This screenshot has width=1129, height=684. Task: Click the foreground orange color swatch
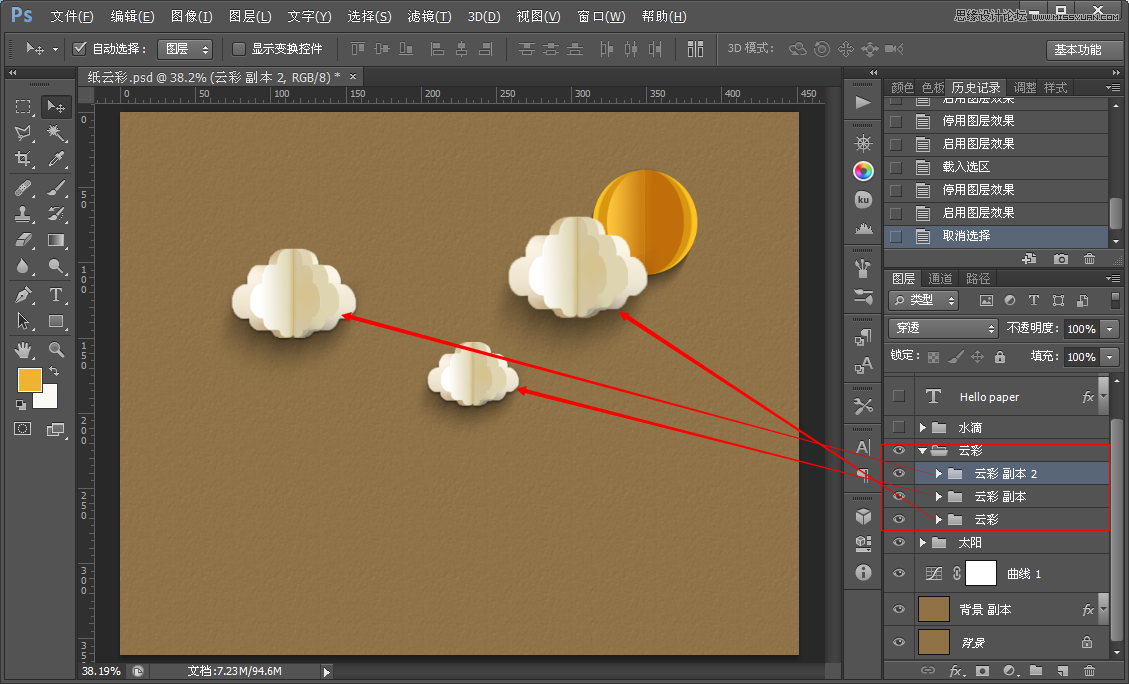[x=28, y=378]
